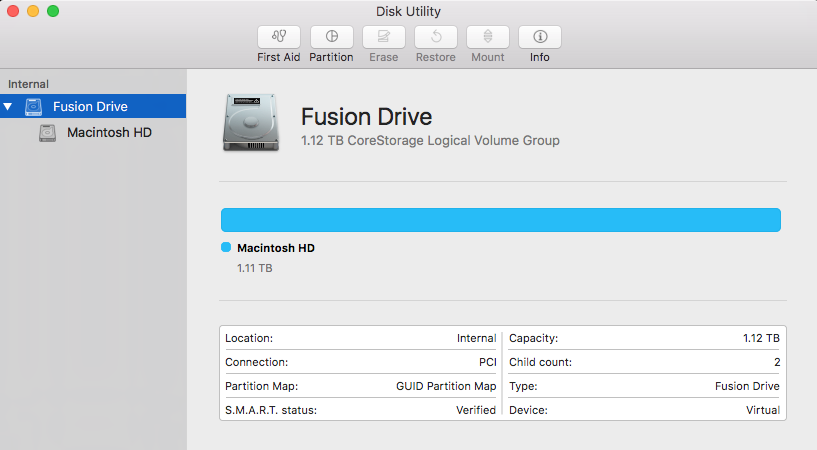Minimize the window with the yellow button
The height and width of the screenshot is (450, 817).
coord(33,11)
